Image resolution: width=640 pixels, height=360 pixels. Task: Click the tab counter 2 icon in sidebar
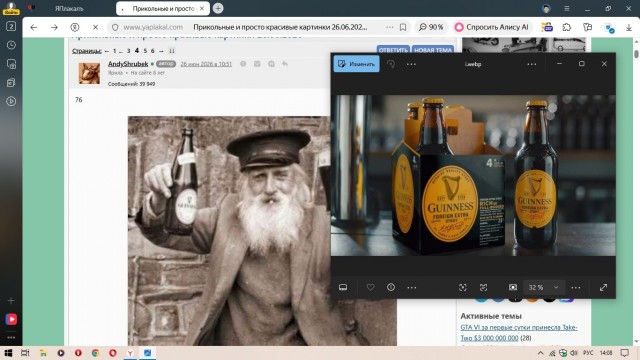coord(11,26)
